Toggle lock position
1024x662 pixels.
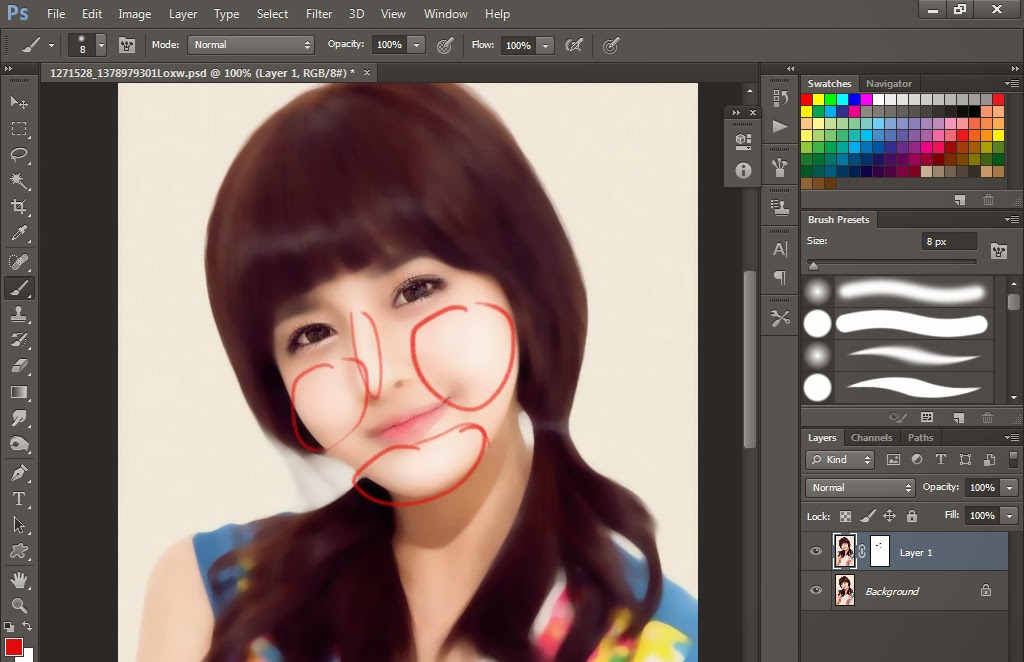pos(889,516)
